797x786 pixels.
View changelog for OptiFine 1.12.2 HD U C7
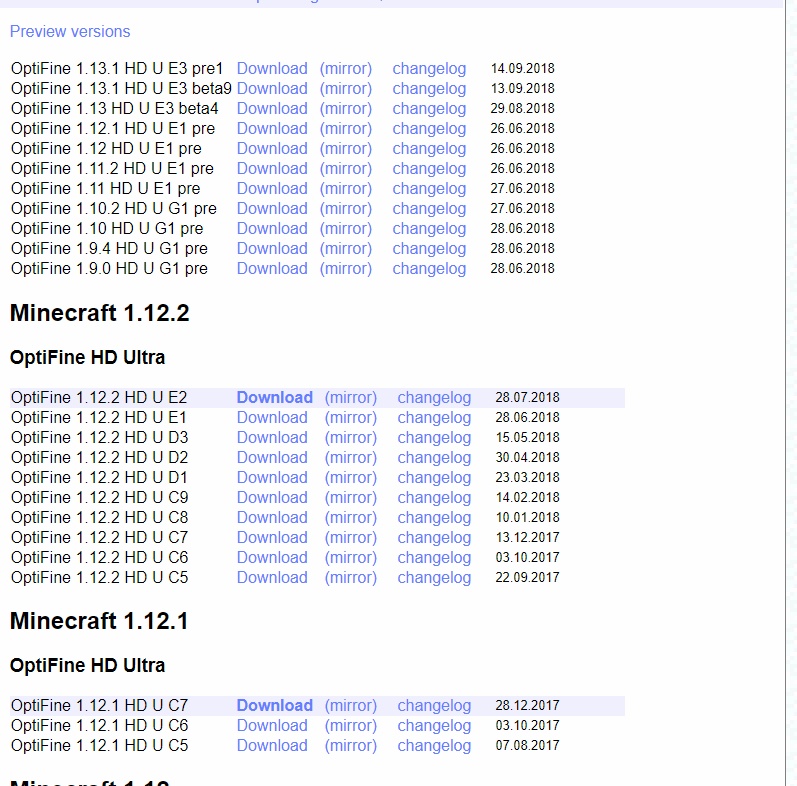(434, 537)
